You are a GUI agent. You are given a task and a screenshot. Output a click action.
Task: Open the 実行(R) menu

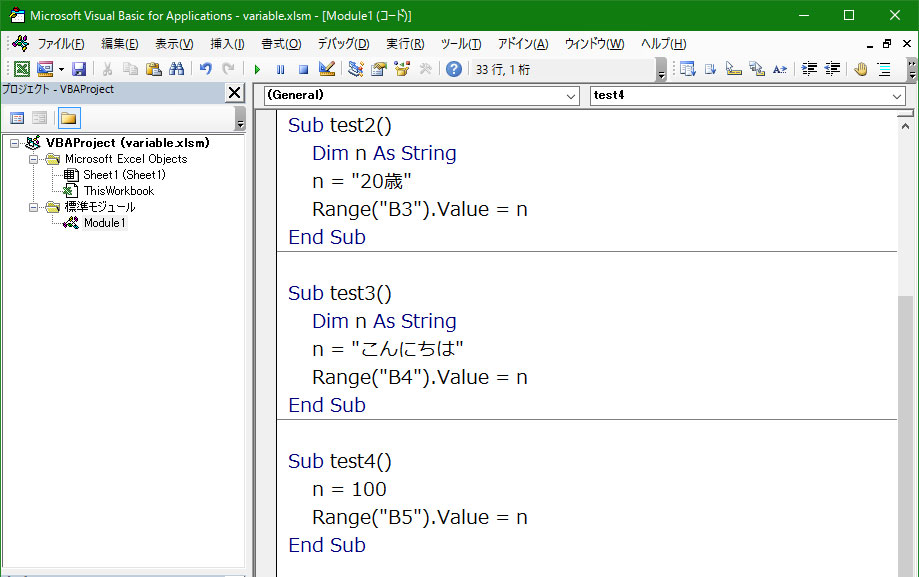point(405,44)
